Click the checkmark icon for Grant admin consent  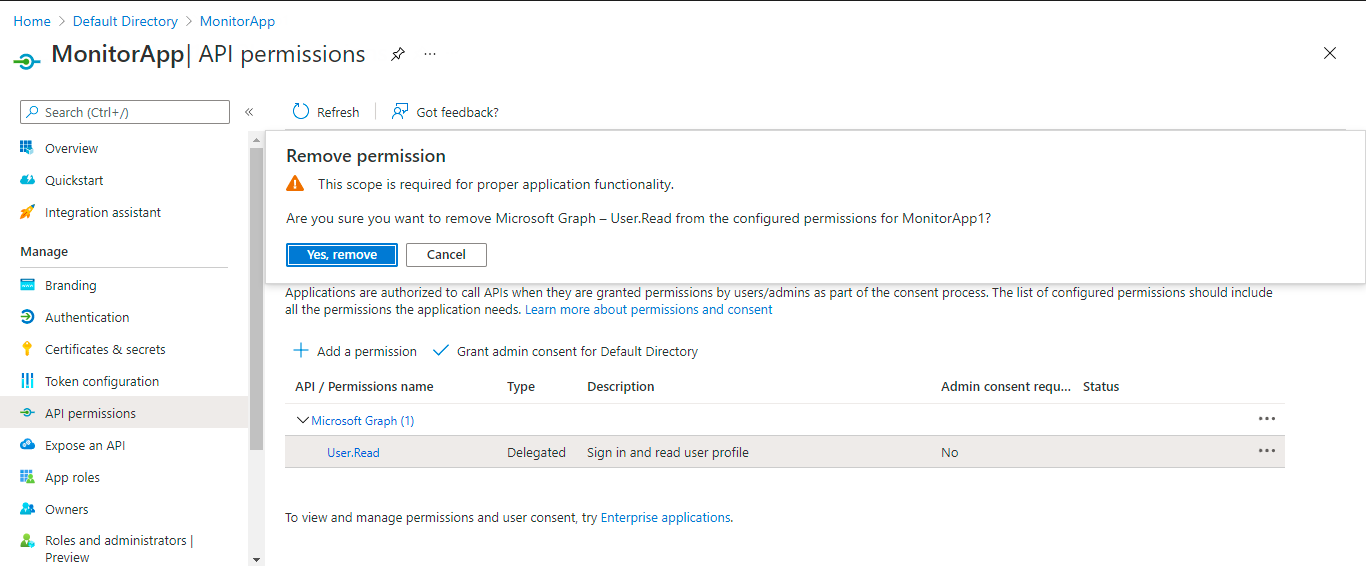pos(440,351)
